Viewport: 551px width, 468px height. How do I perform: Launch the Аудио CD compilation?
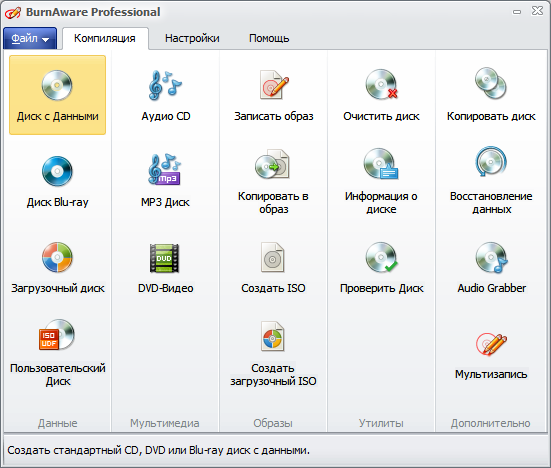click(x=166, y=95)
